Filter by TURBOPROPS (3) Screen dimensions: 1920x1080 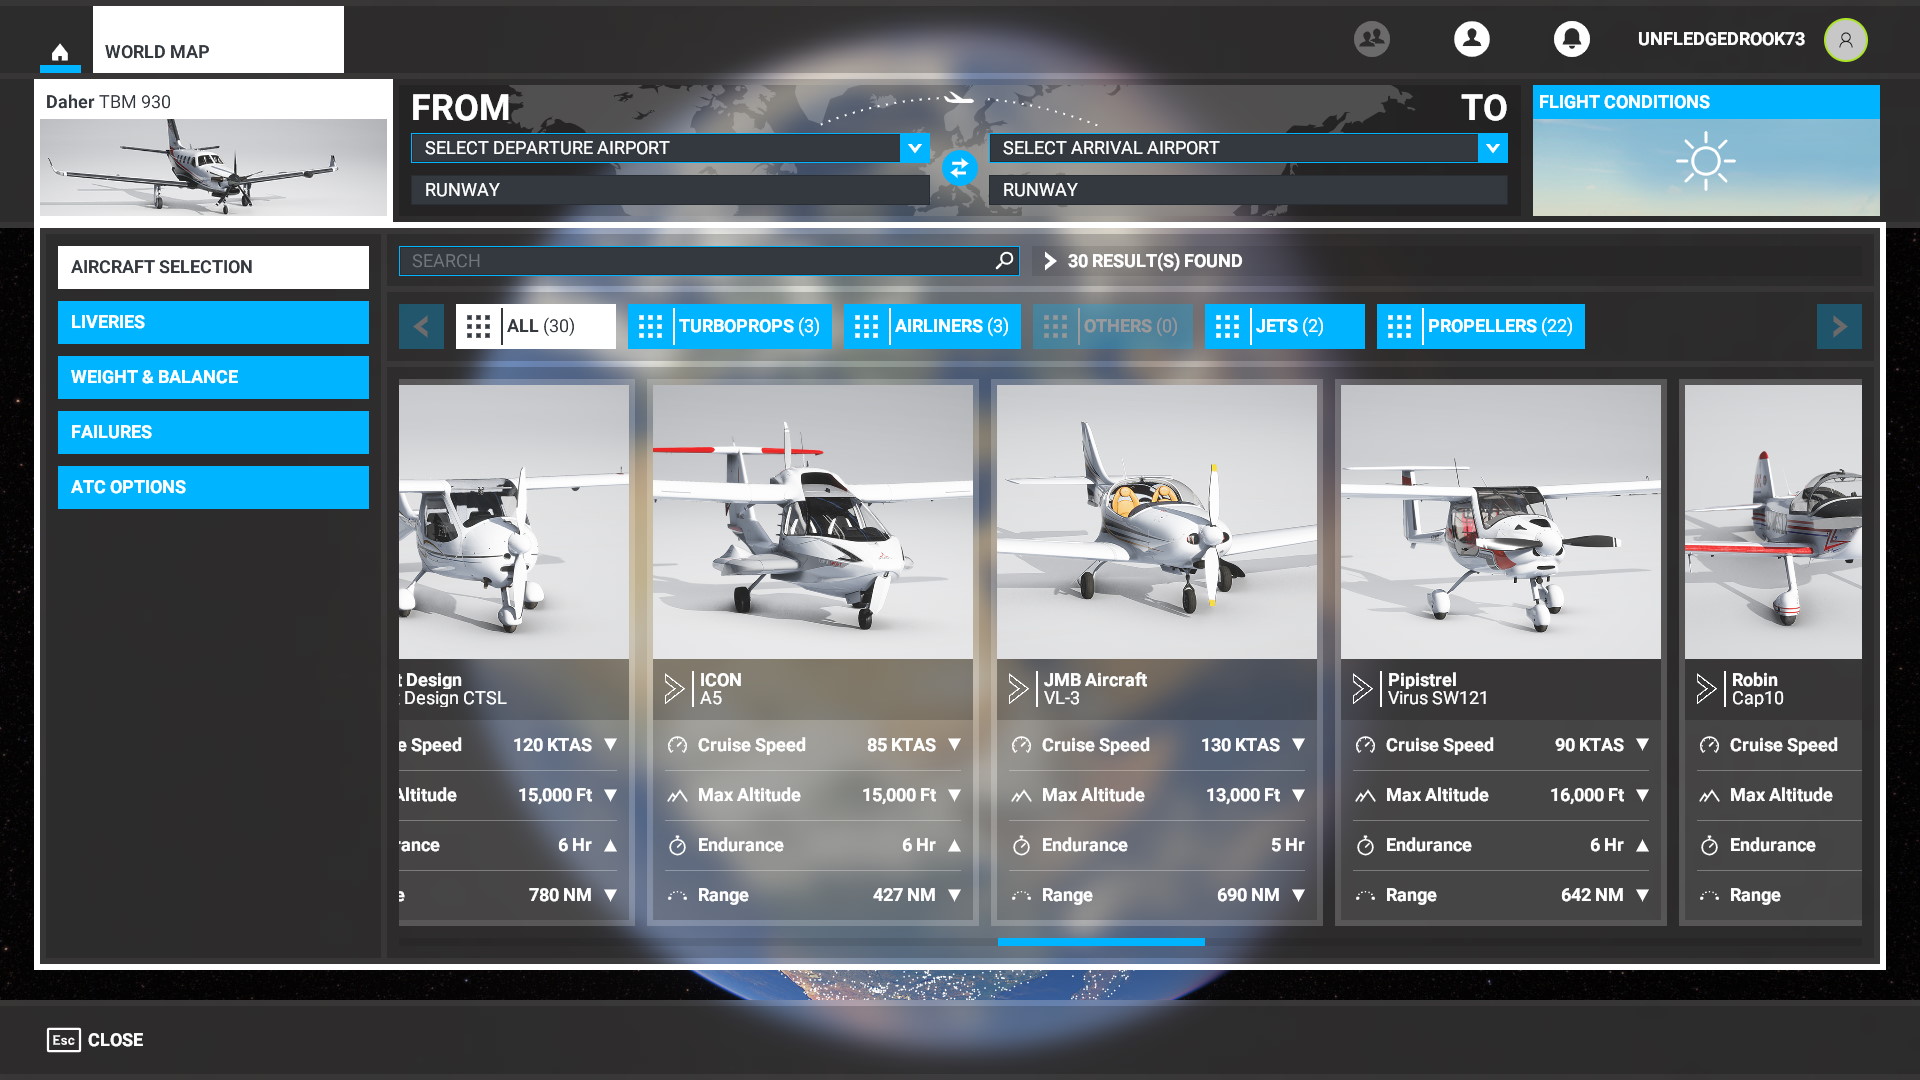(x=730, y=326)
